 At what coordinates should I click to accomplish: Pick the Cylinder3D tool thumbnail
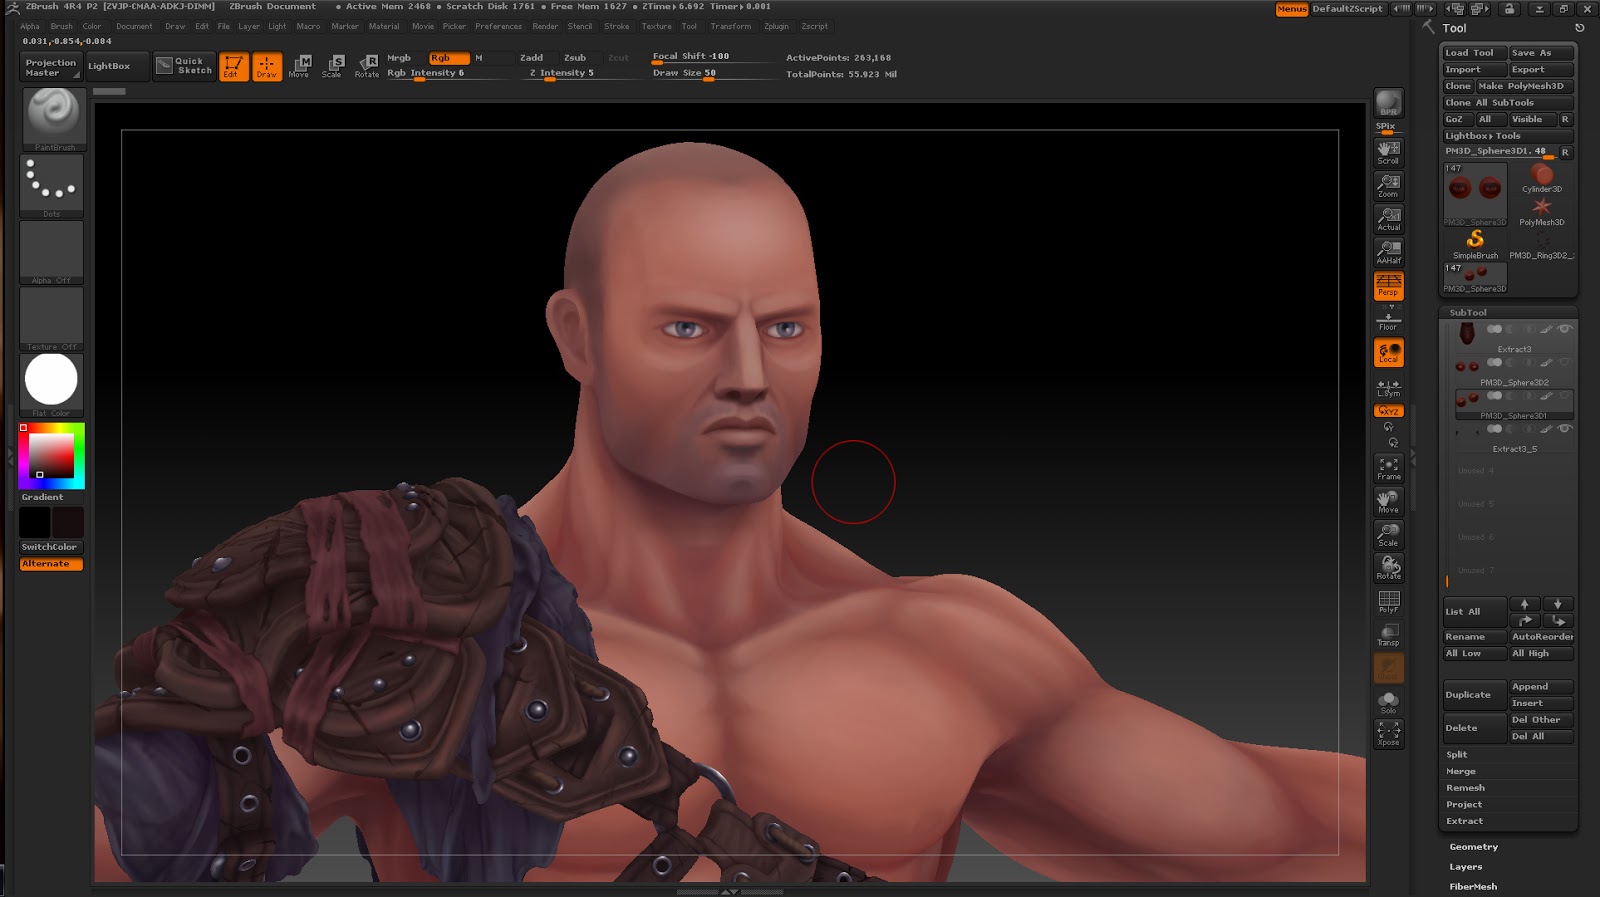coord(1541,178)
